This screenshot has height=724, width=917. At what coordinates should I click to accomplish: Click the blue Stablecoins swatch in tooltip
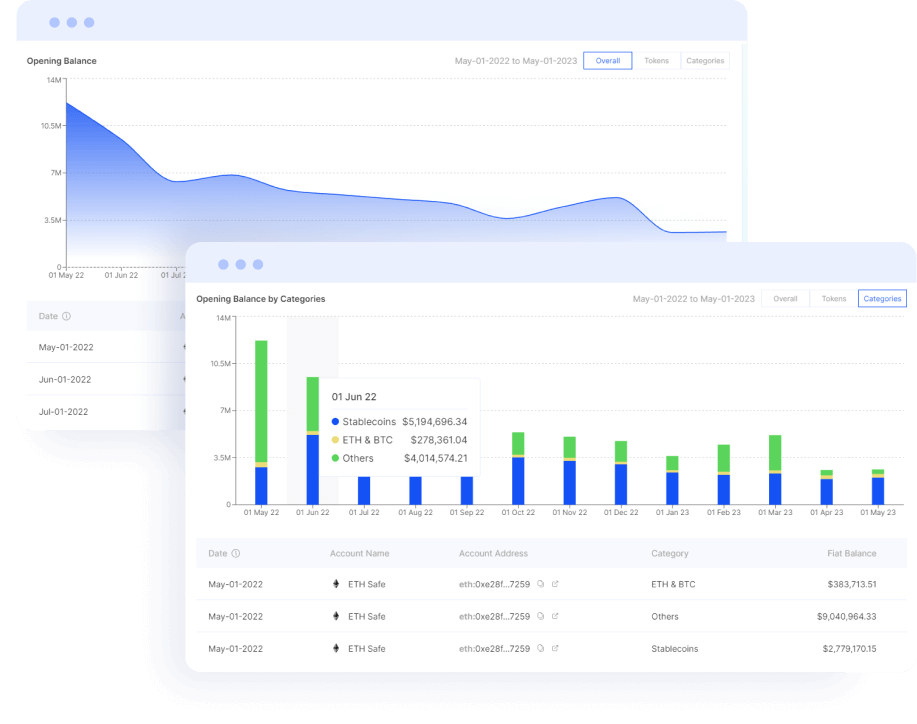(335, 422)
